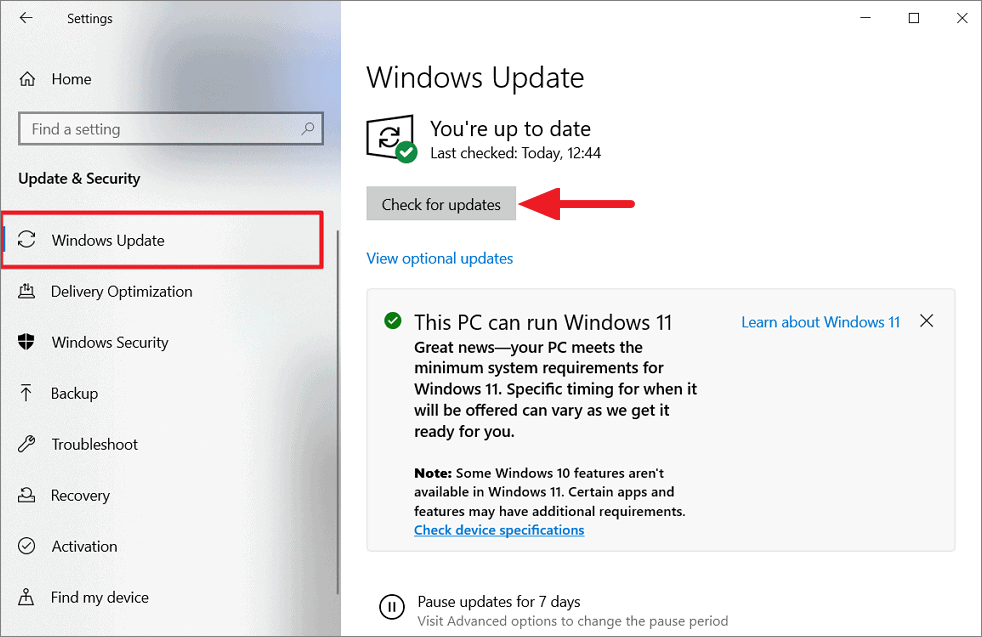Maximize the Settings window
The height and width of the screenshot is (637, 982).
pyautogui.click(x=914, y=18)
